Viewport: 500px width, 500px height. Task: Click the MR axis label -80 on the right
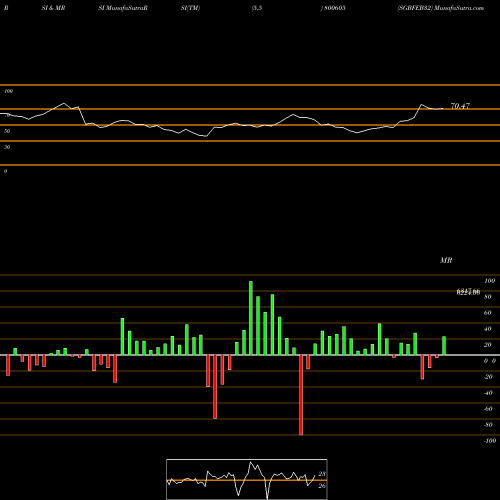488,425
